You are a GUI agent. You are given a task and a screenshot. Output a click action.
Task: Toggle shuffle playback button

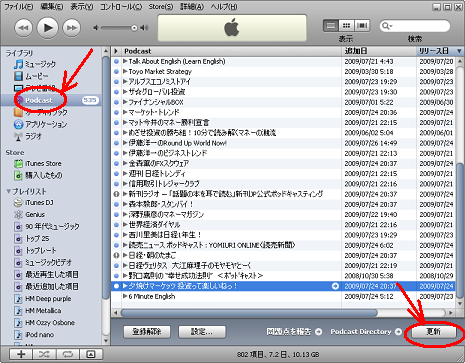[x=44, y=354]
